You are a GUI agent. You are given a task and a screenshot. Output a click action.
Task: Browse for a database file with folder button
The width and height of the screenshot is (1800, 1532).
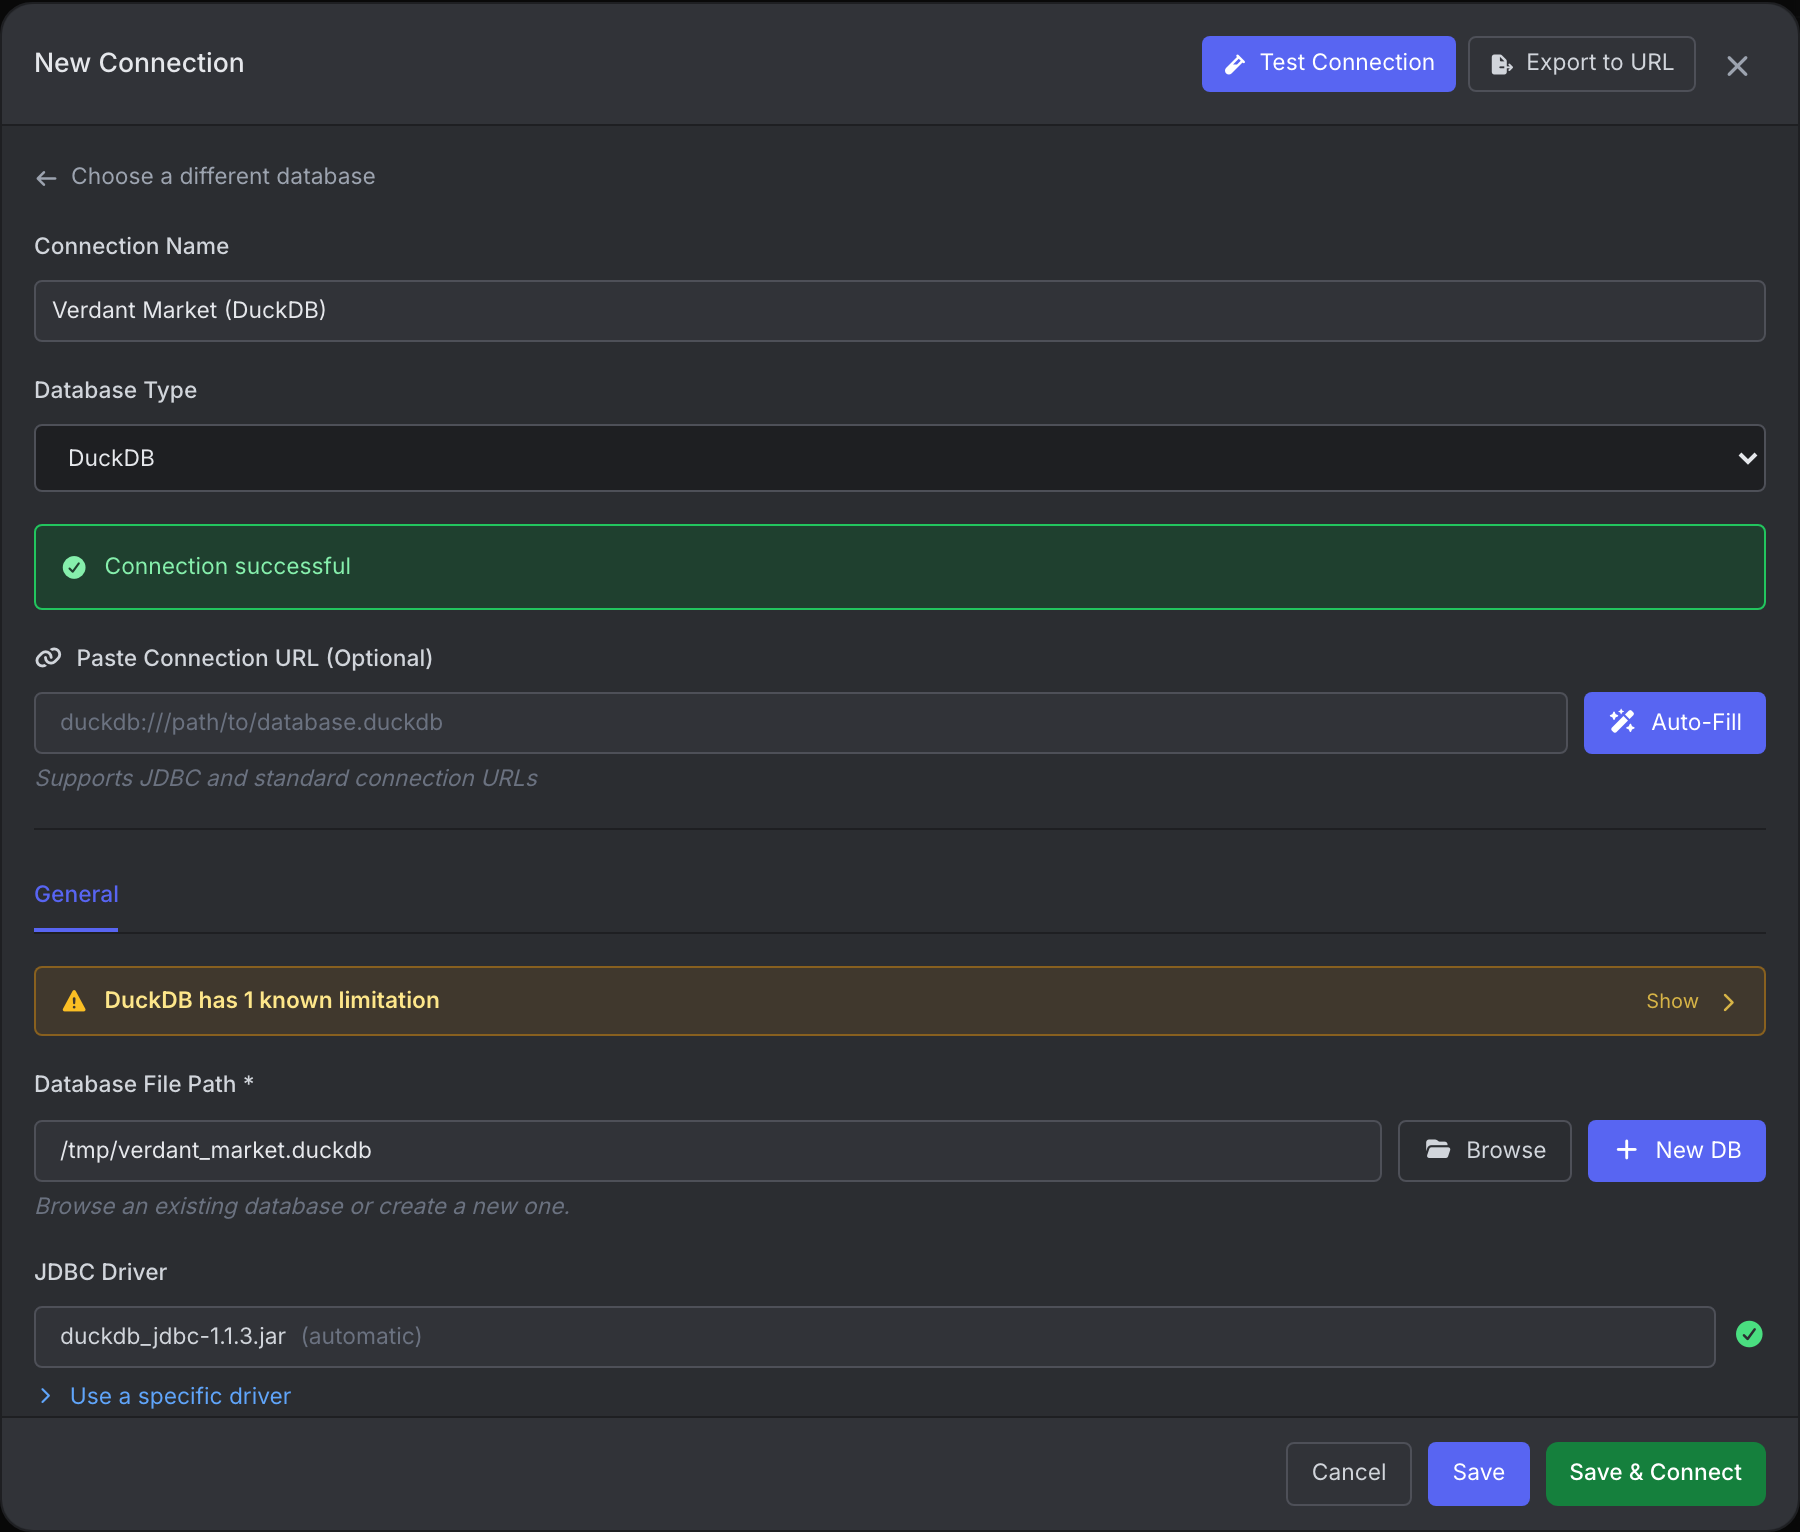(1485, 1151)
